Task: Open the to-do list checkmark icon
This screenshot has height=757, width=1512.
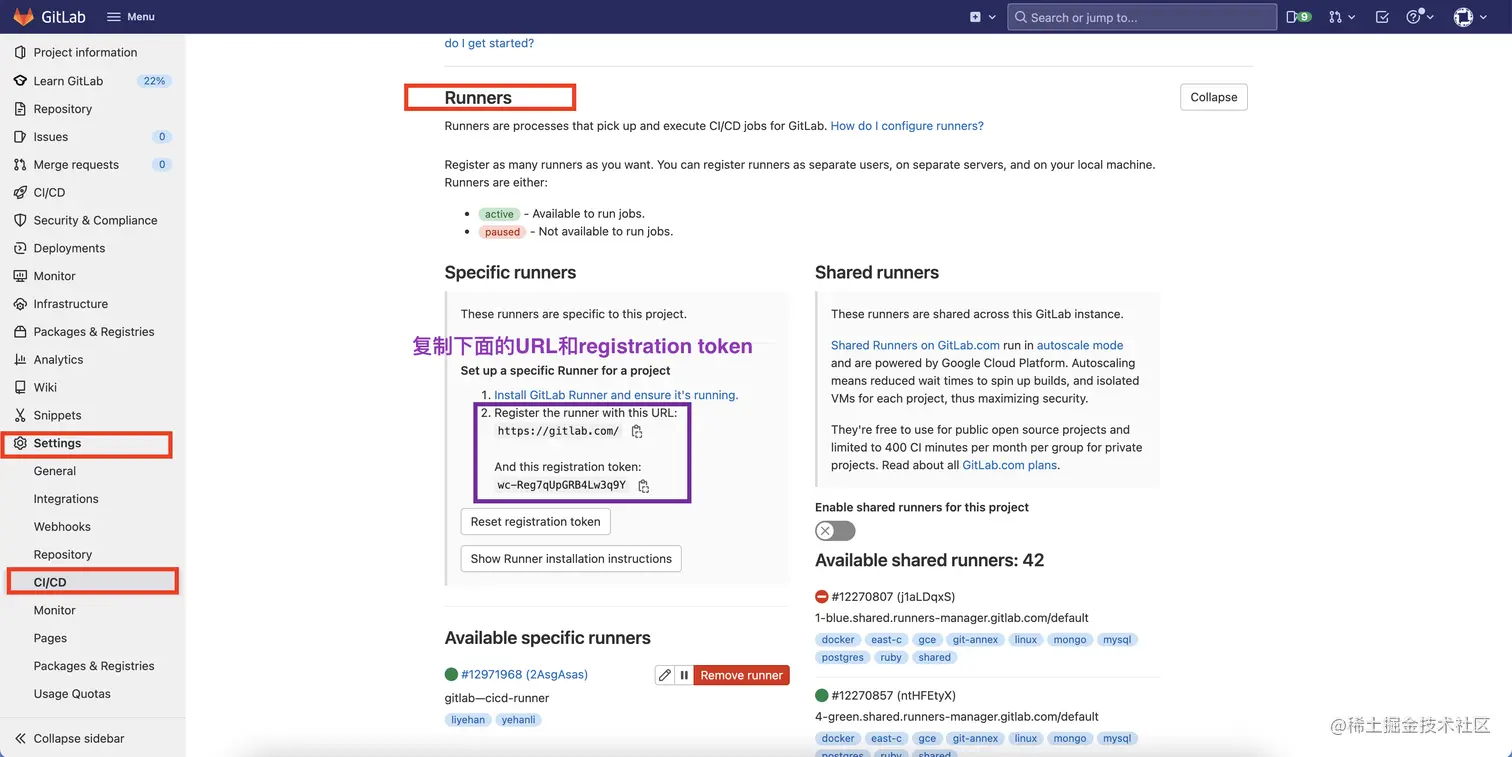Action: click(x=1382, y=17)
